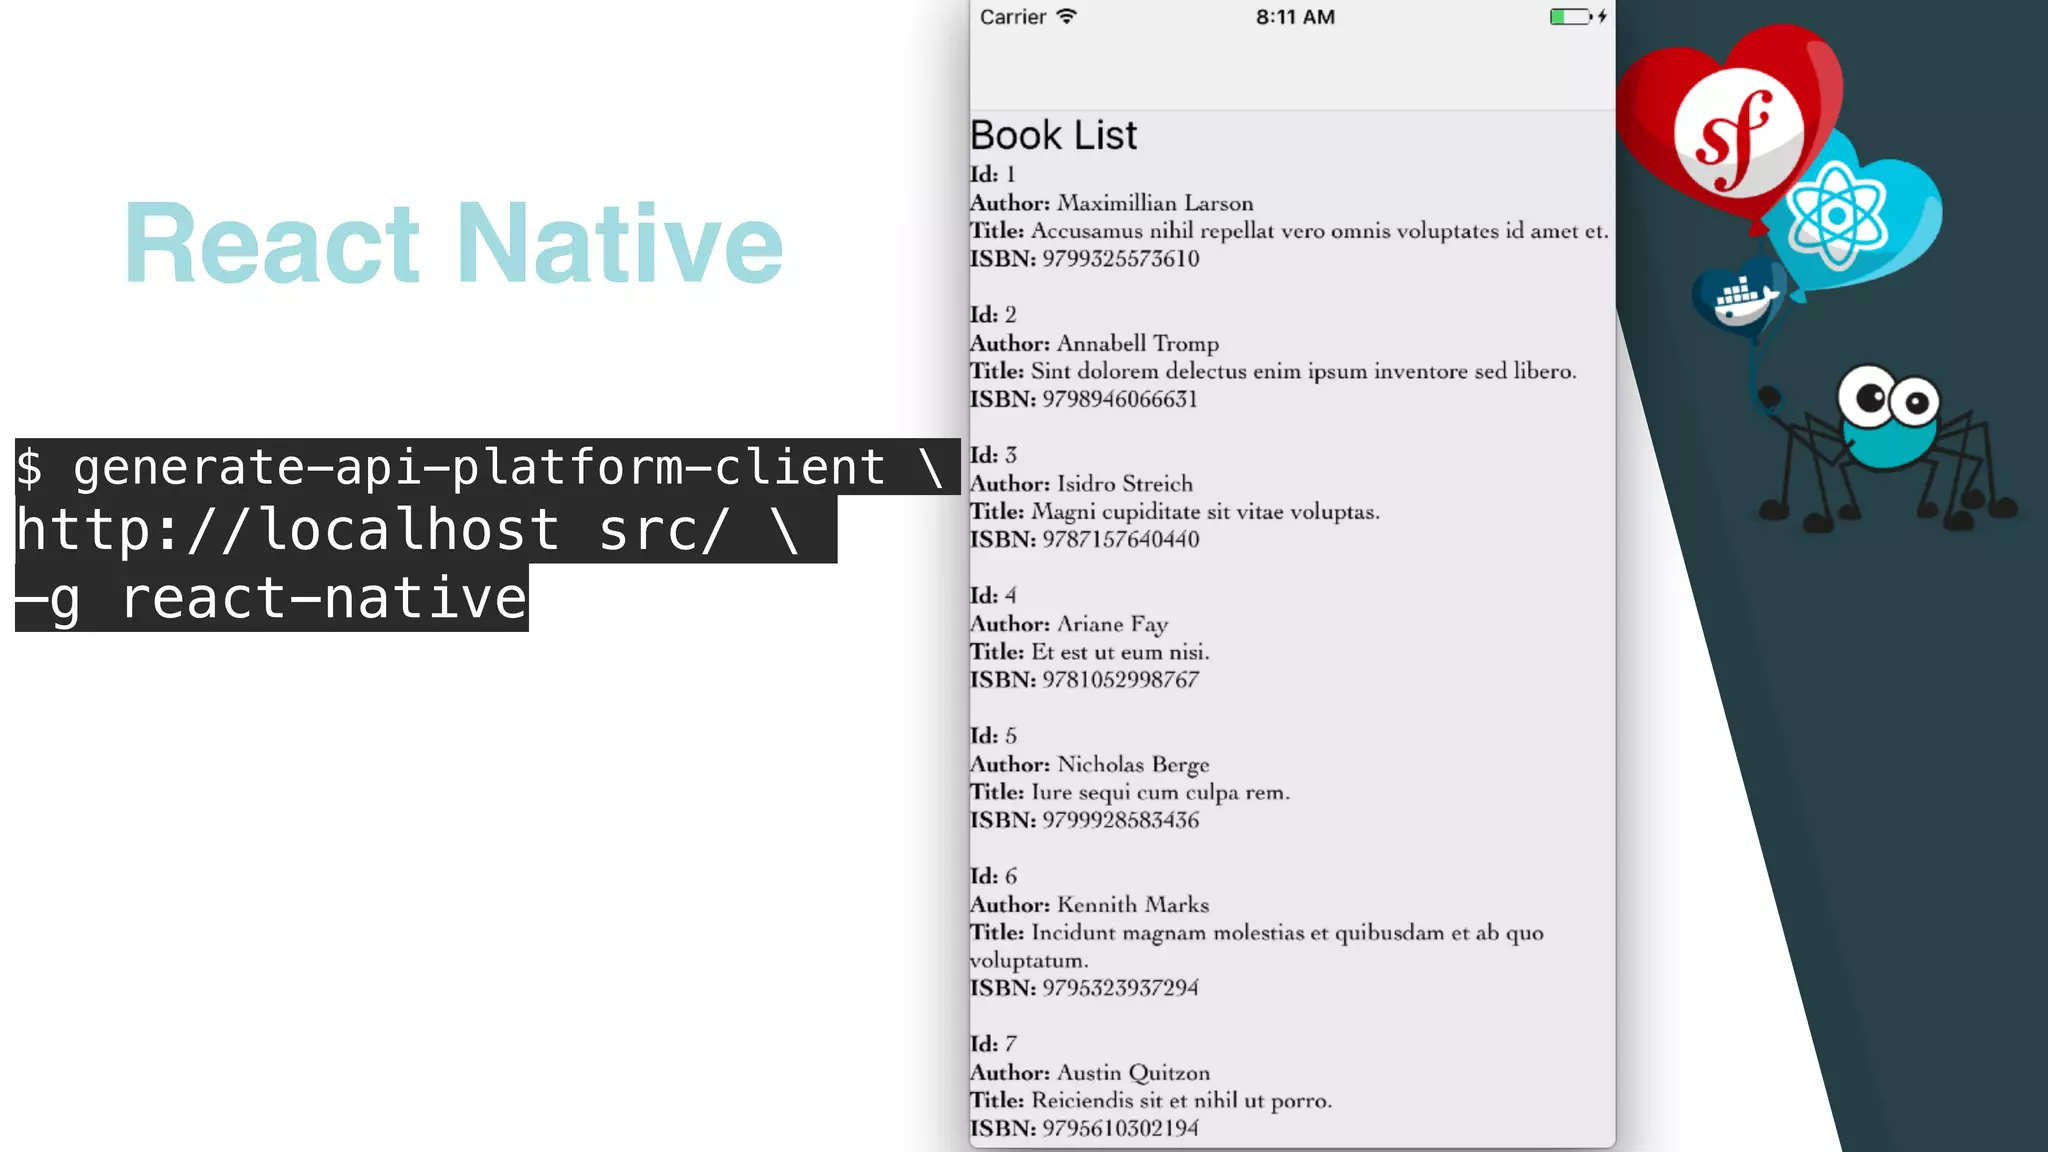Screen dimensions: 2048x1152
Task: Select the Id: 5 row
Action: click(x=993, y=736)
